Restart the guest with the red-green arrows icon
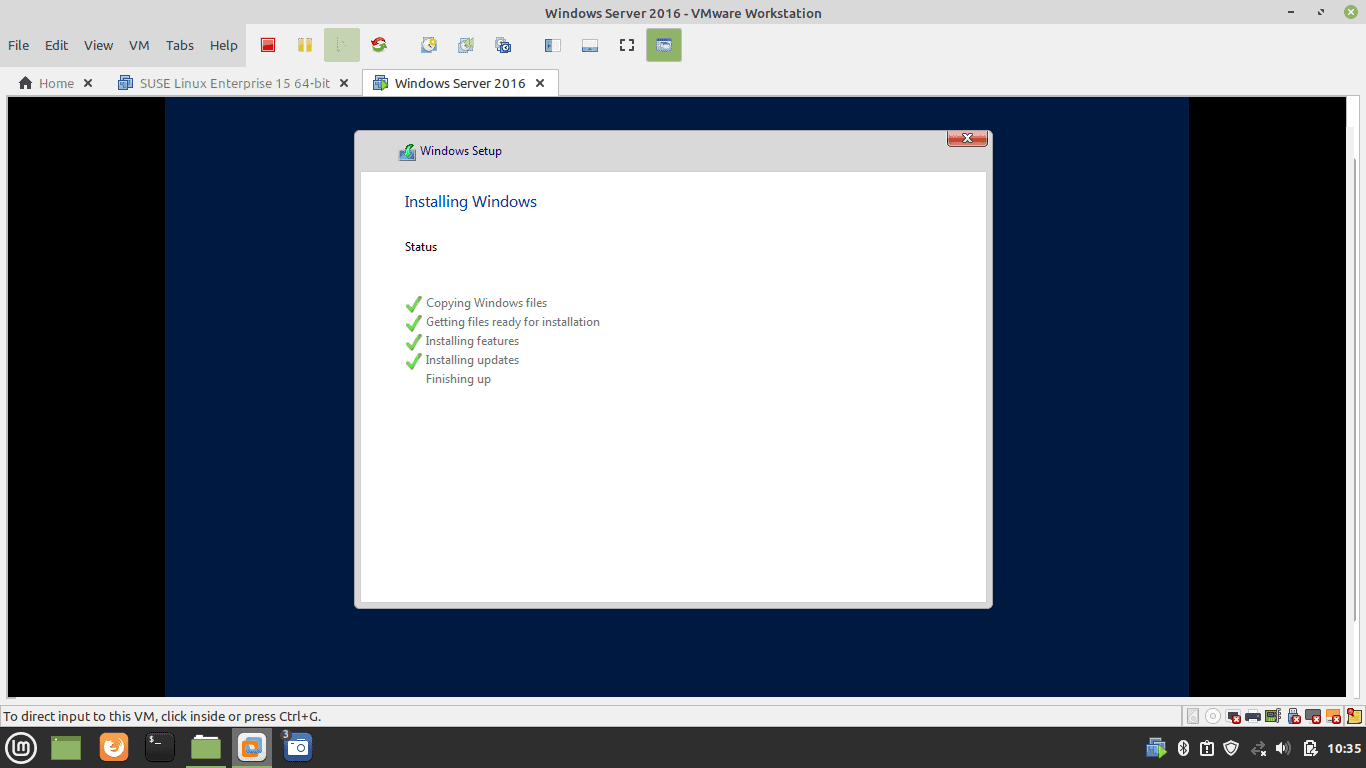Image resolution: width=1366 pixels, height=768 pixels. tap(379, 45)
